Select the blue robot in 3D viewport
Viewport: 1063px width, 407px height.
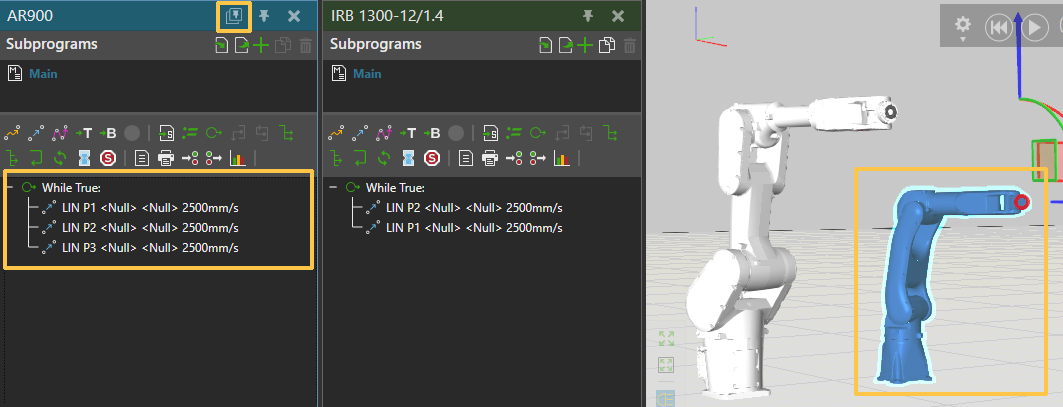tap(905, 300)
